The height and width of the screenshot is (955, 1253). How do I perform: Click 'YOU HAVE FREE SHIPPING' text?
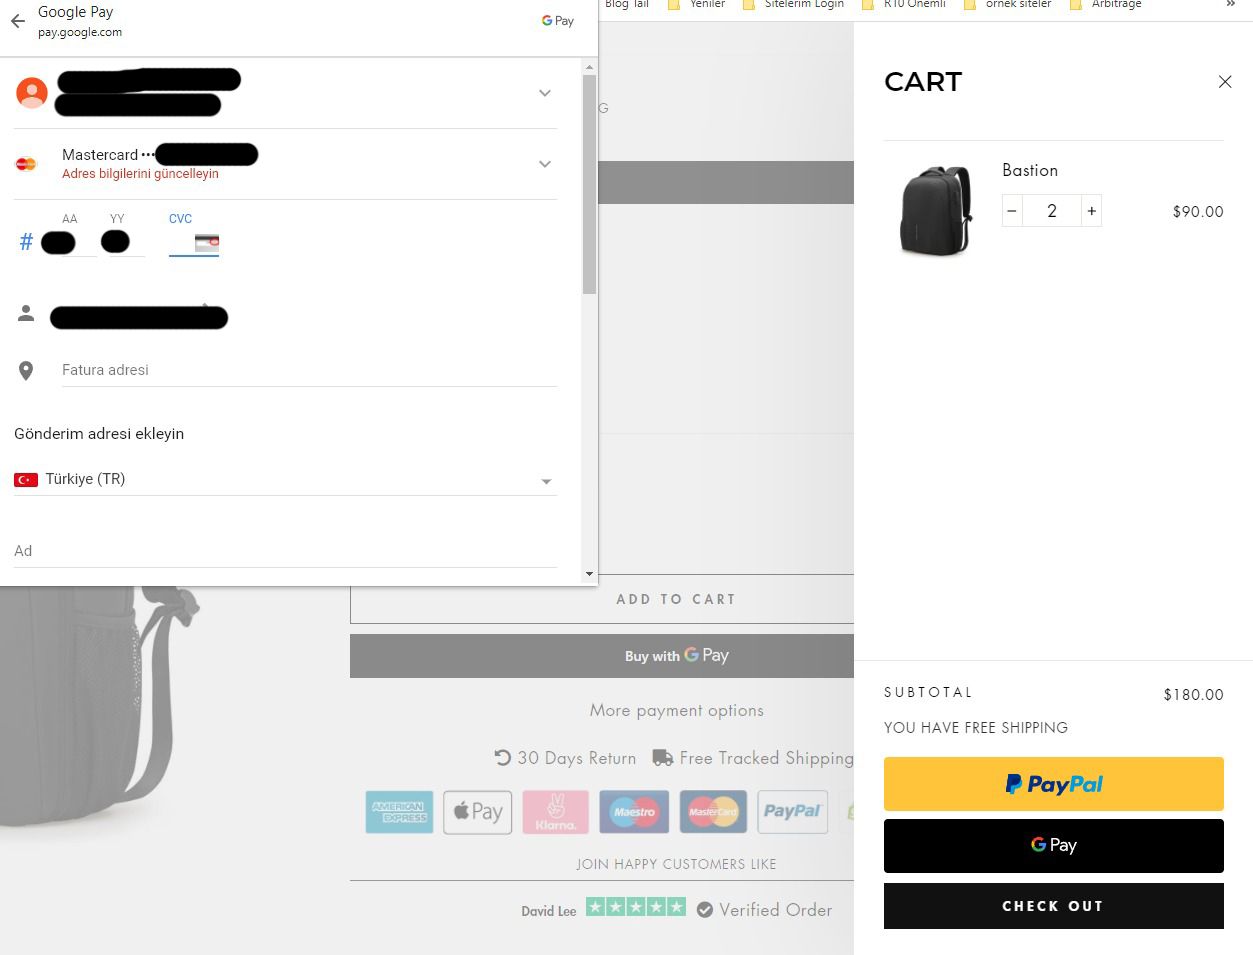point(976,728)
